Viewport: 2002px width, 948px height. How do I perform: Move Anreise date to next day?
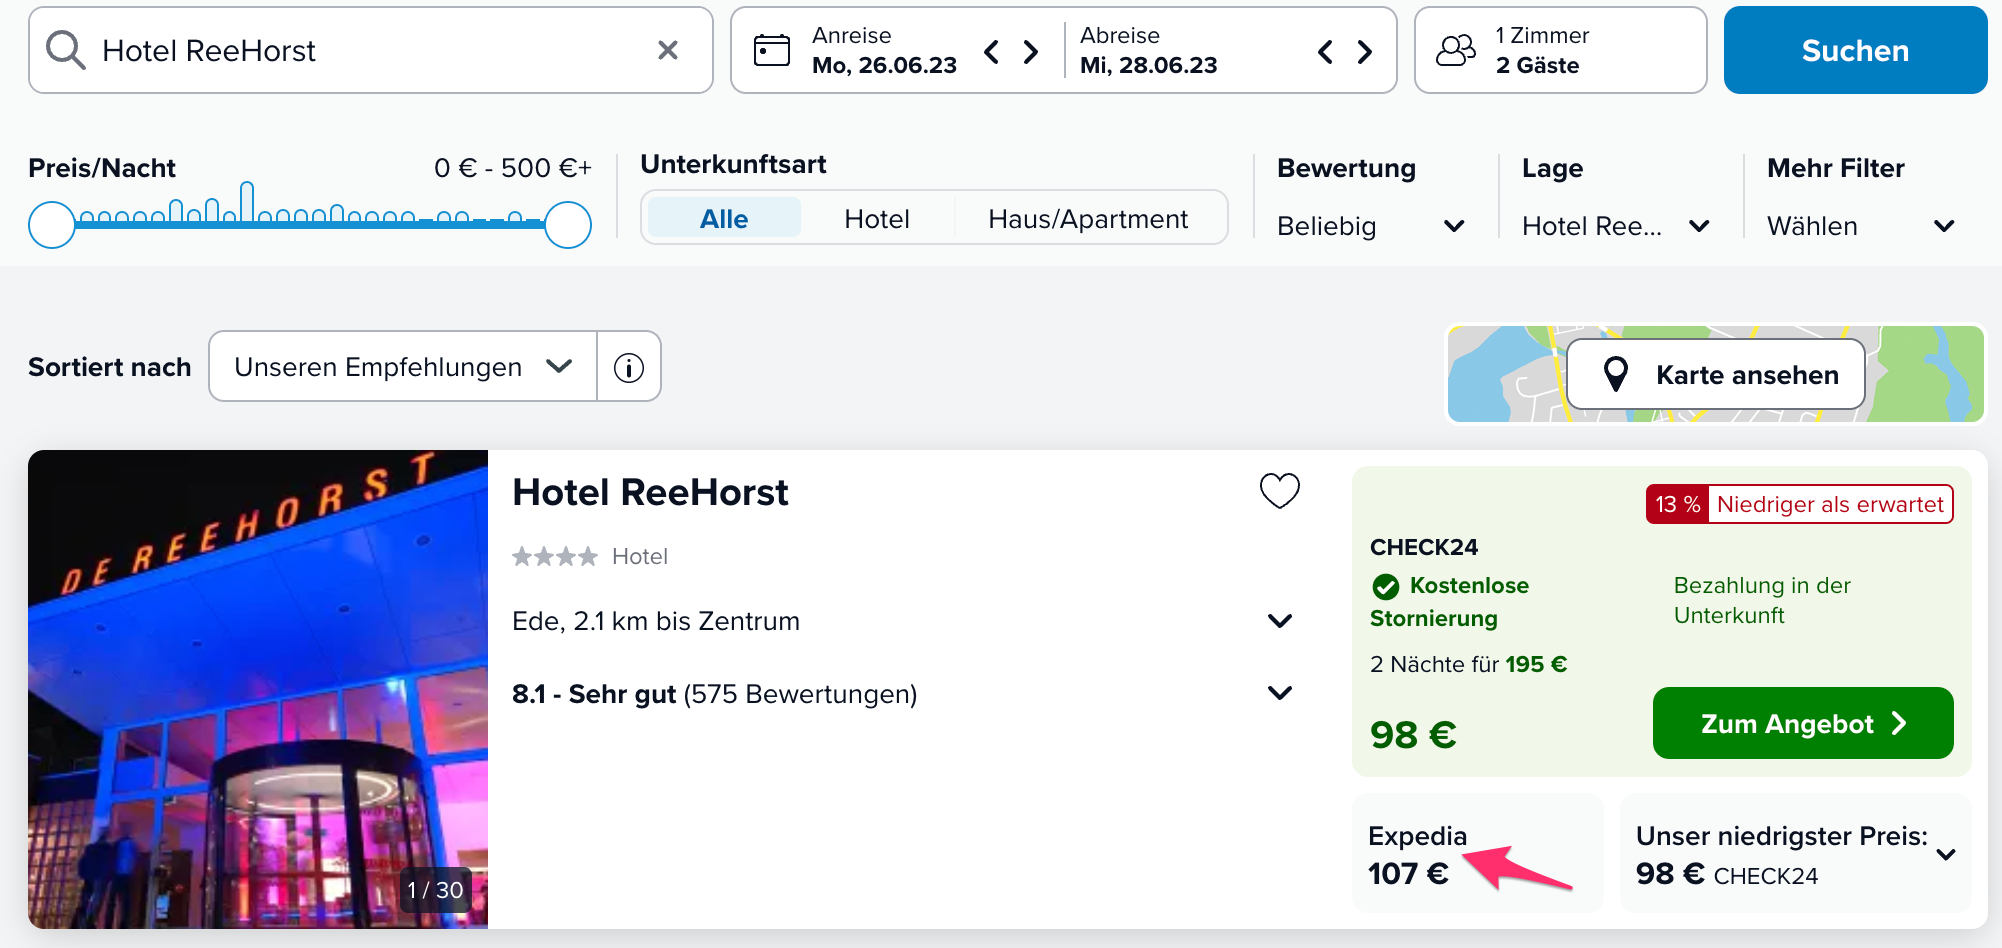click(x=1031, y=51)
